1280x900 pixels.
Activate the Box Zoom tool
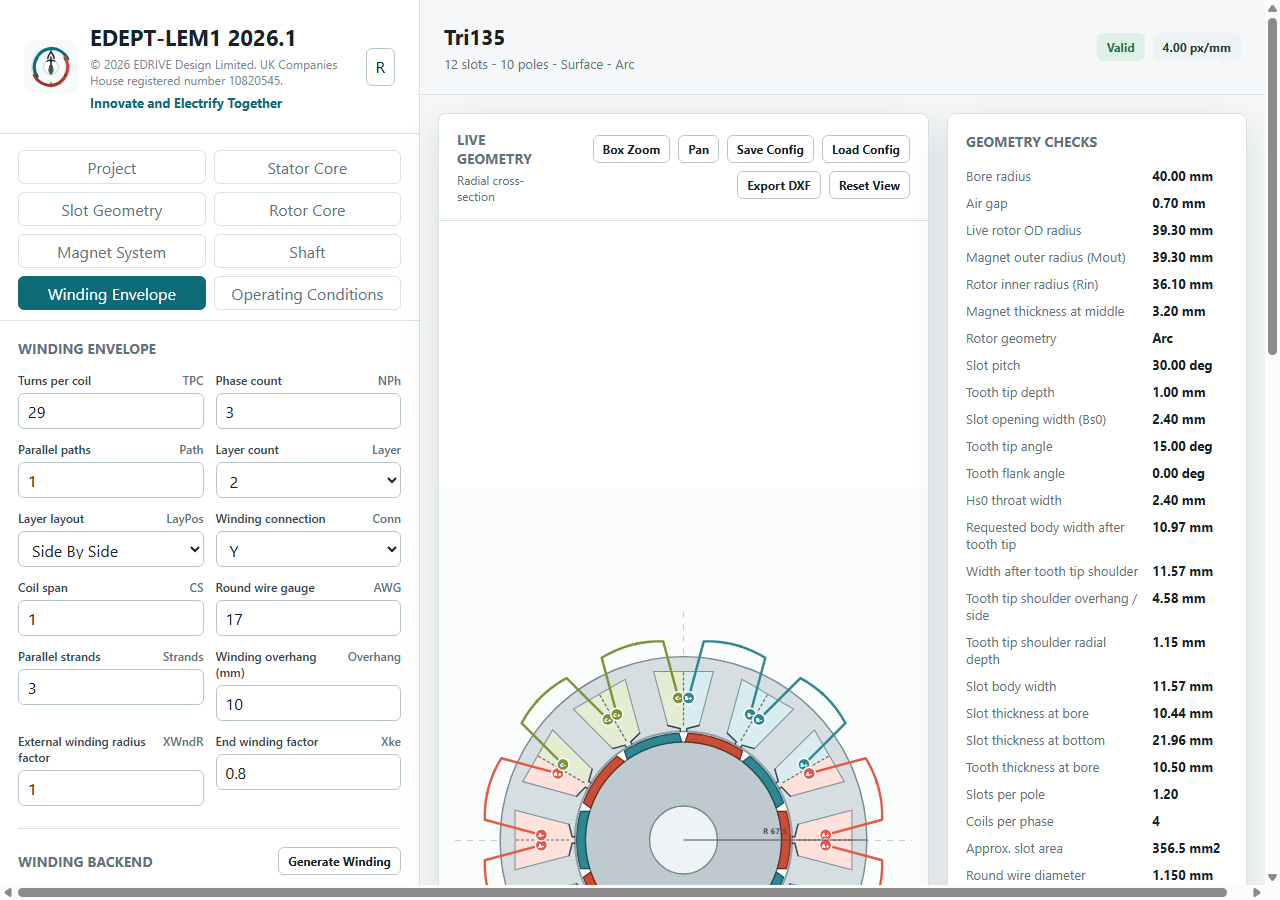(631, 150)
